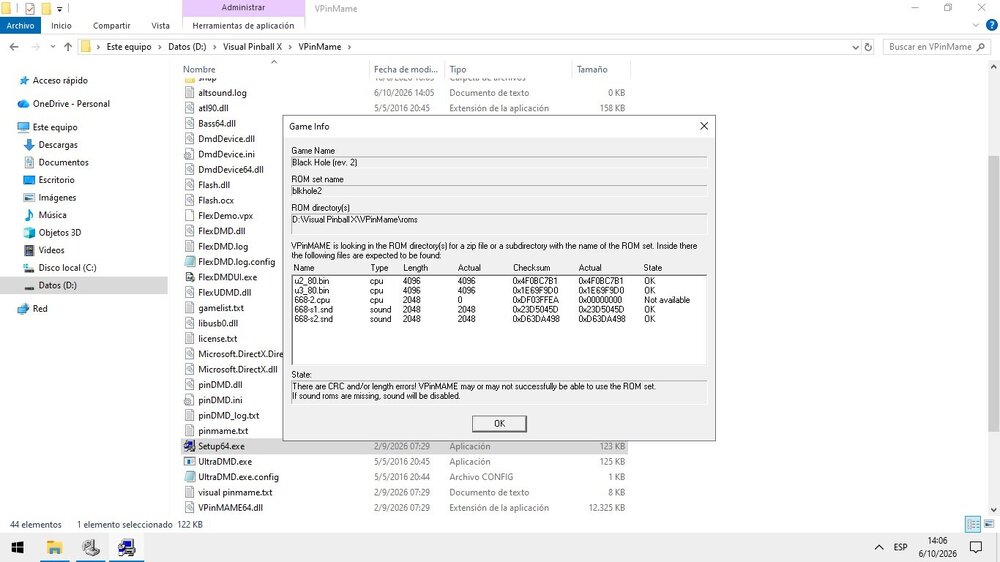Open Descargas folder in sidebar
This screenshot has width=1000, height=562.
[x=57, y=145]
